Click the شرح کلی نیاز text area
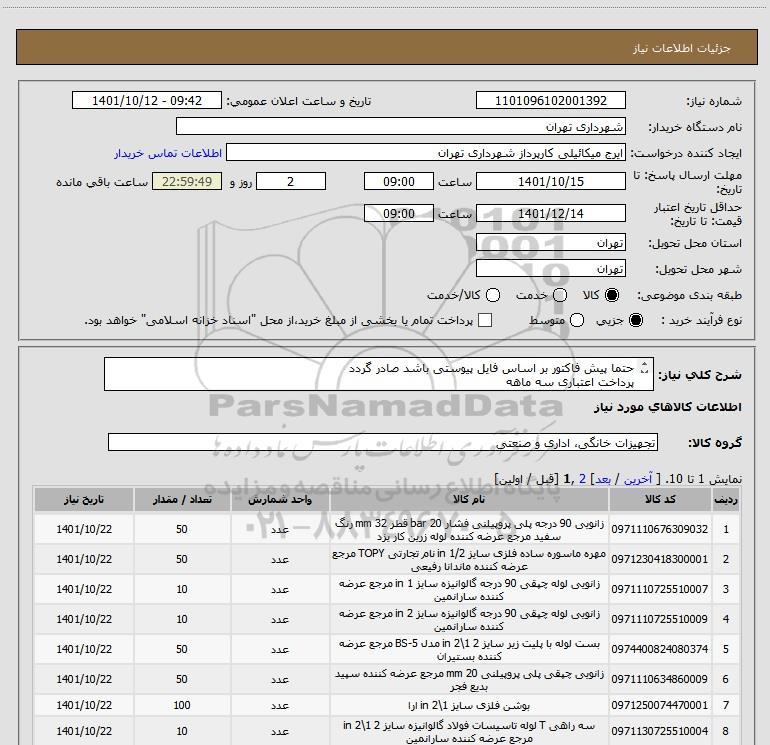The height and width of the screenshot is (745, 770). [x=379, y=375]
